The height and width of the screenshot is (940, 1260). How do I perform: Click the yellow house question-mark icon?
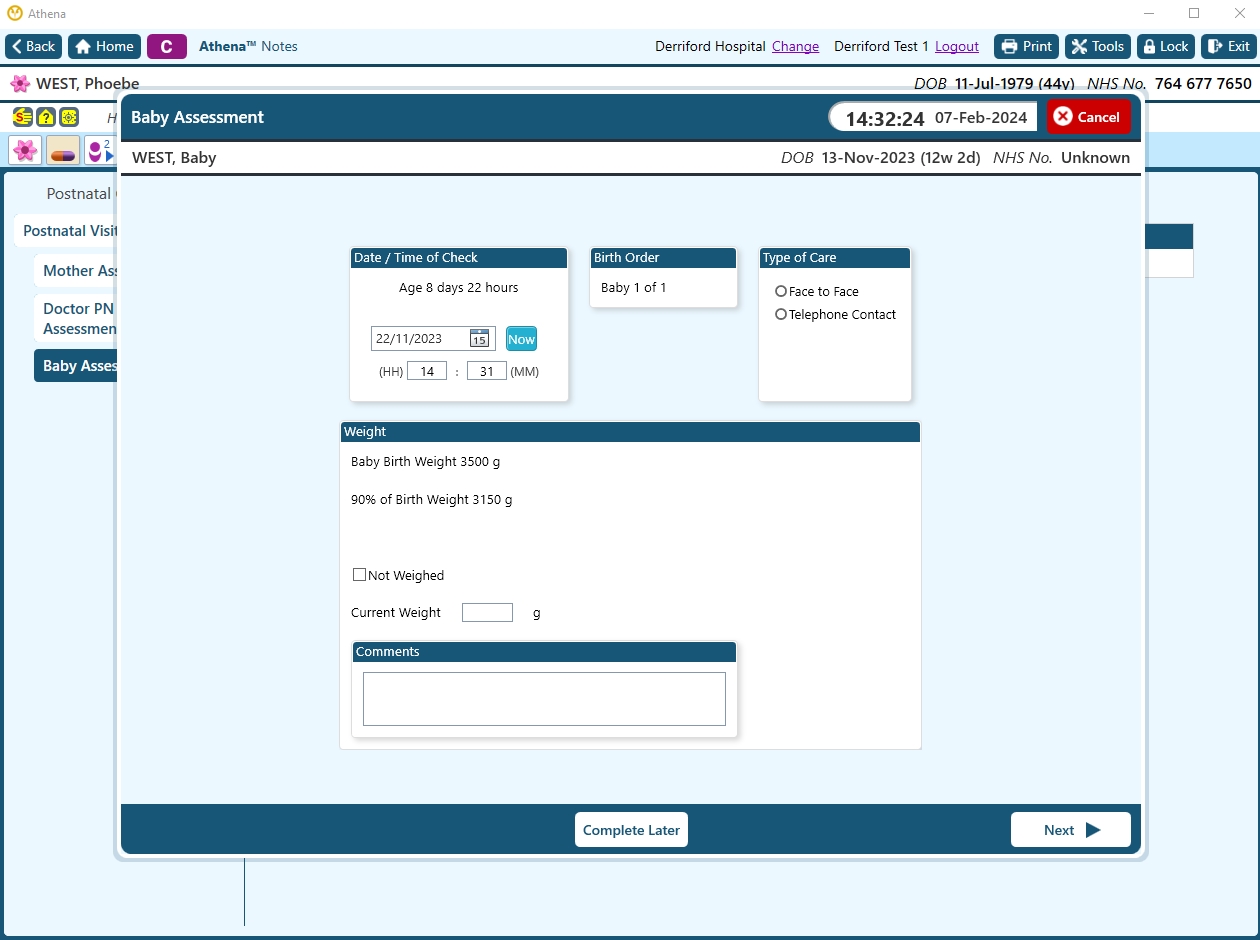pos(46,117)
